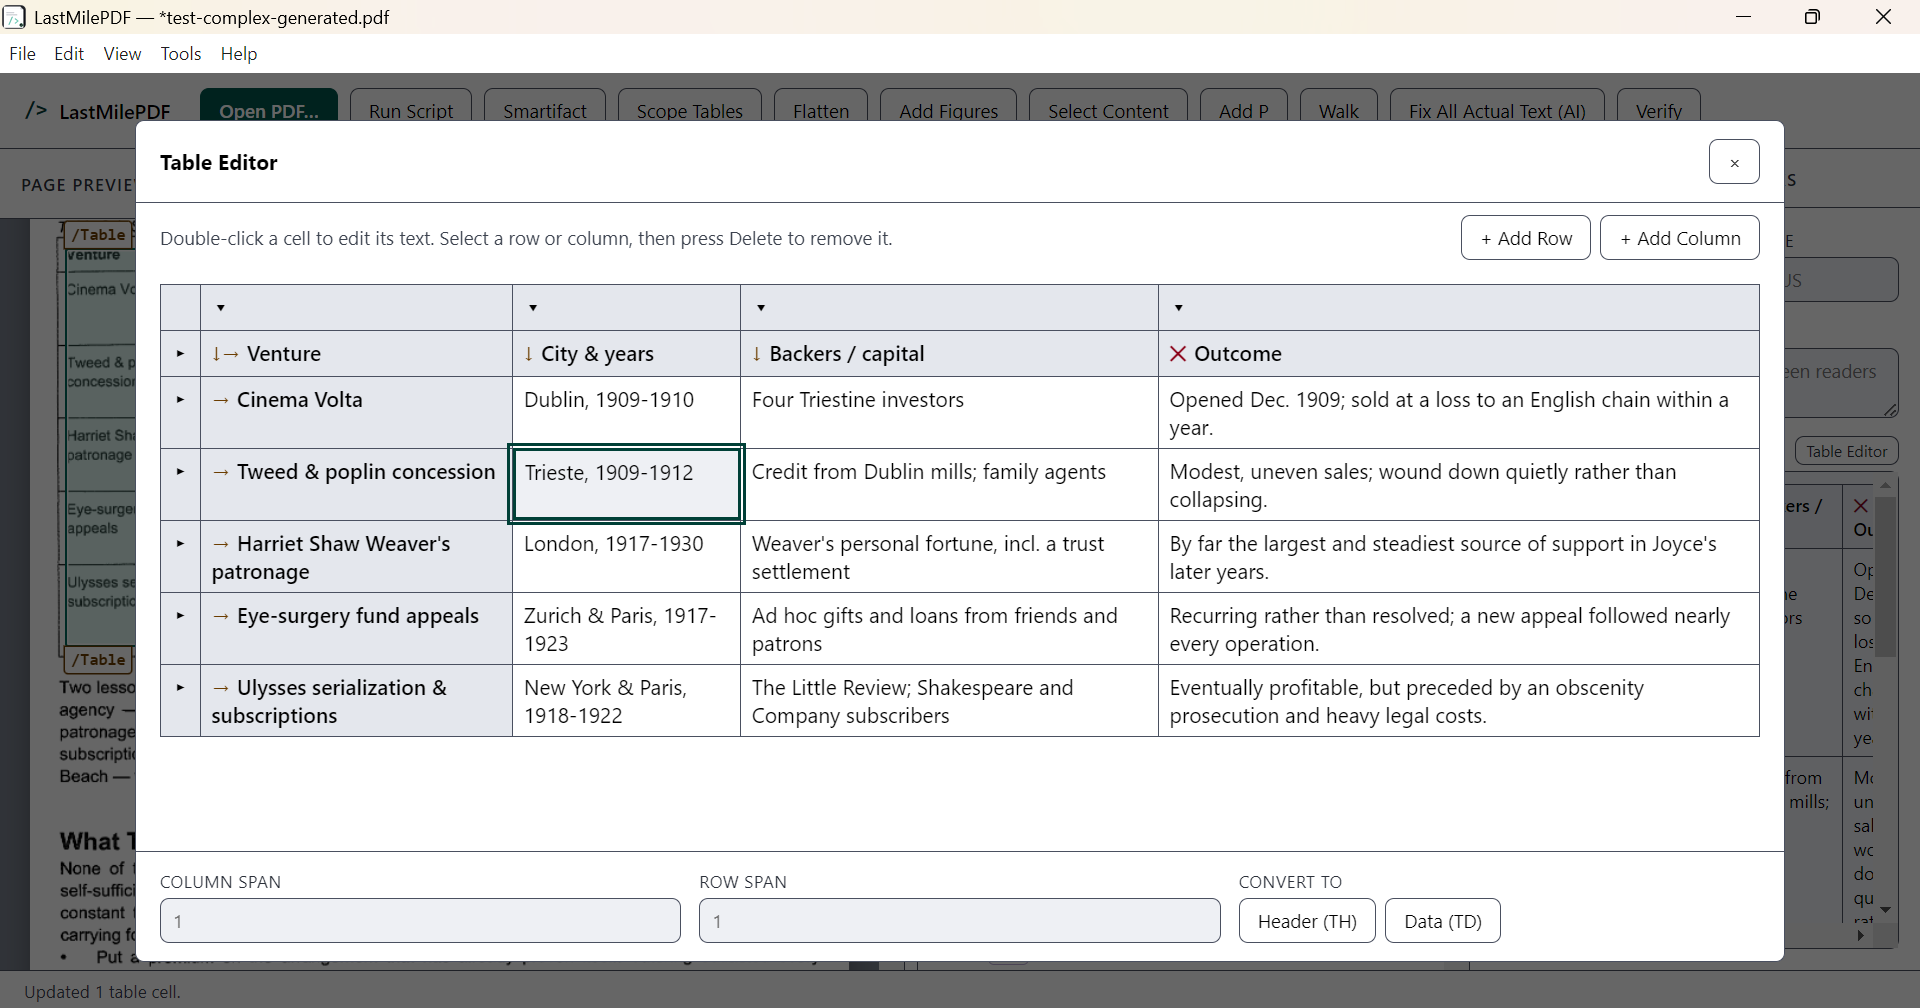Select the New York & Paris, 1918-1922 cell
The image size is (1920, 1008).
pyautogui.click(x=626, y=700)
